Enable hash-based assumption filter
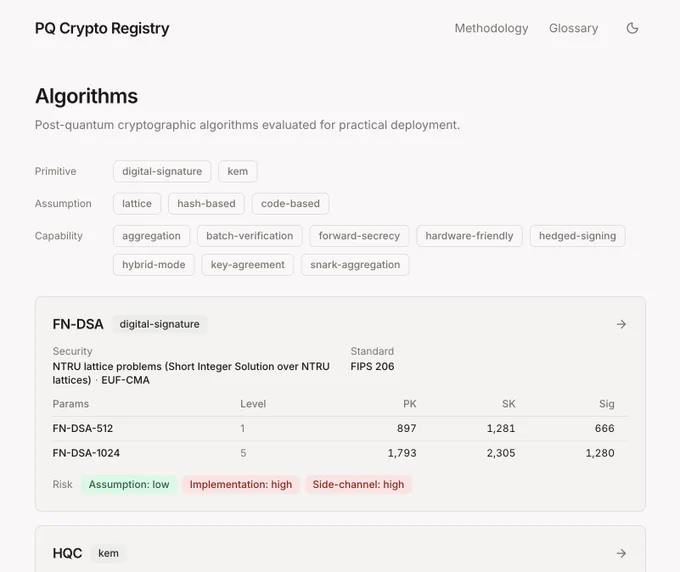The width and height of the screenshot is (680, 572). [206, 203]
